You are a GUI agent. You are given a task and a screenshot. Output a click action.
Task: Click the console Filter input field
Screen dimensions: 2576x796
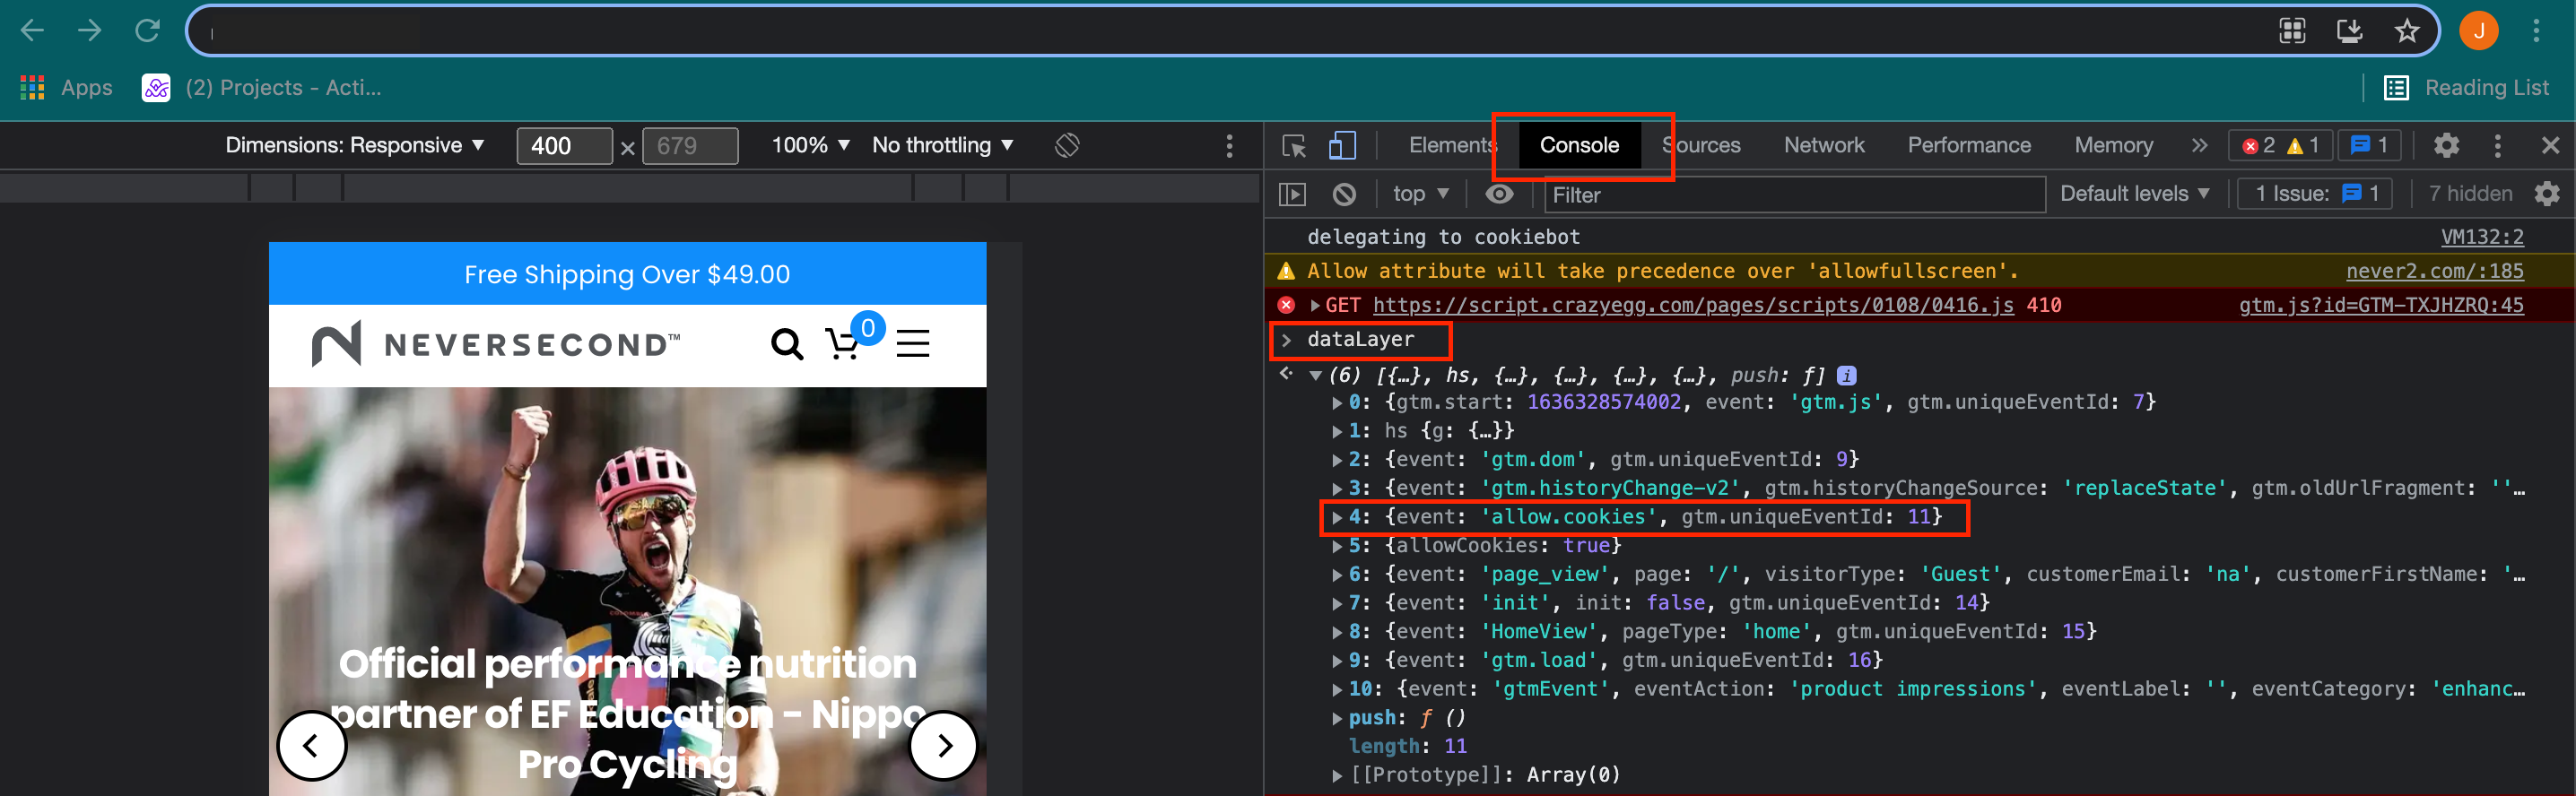pos(1792,195)
